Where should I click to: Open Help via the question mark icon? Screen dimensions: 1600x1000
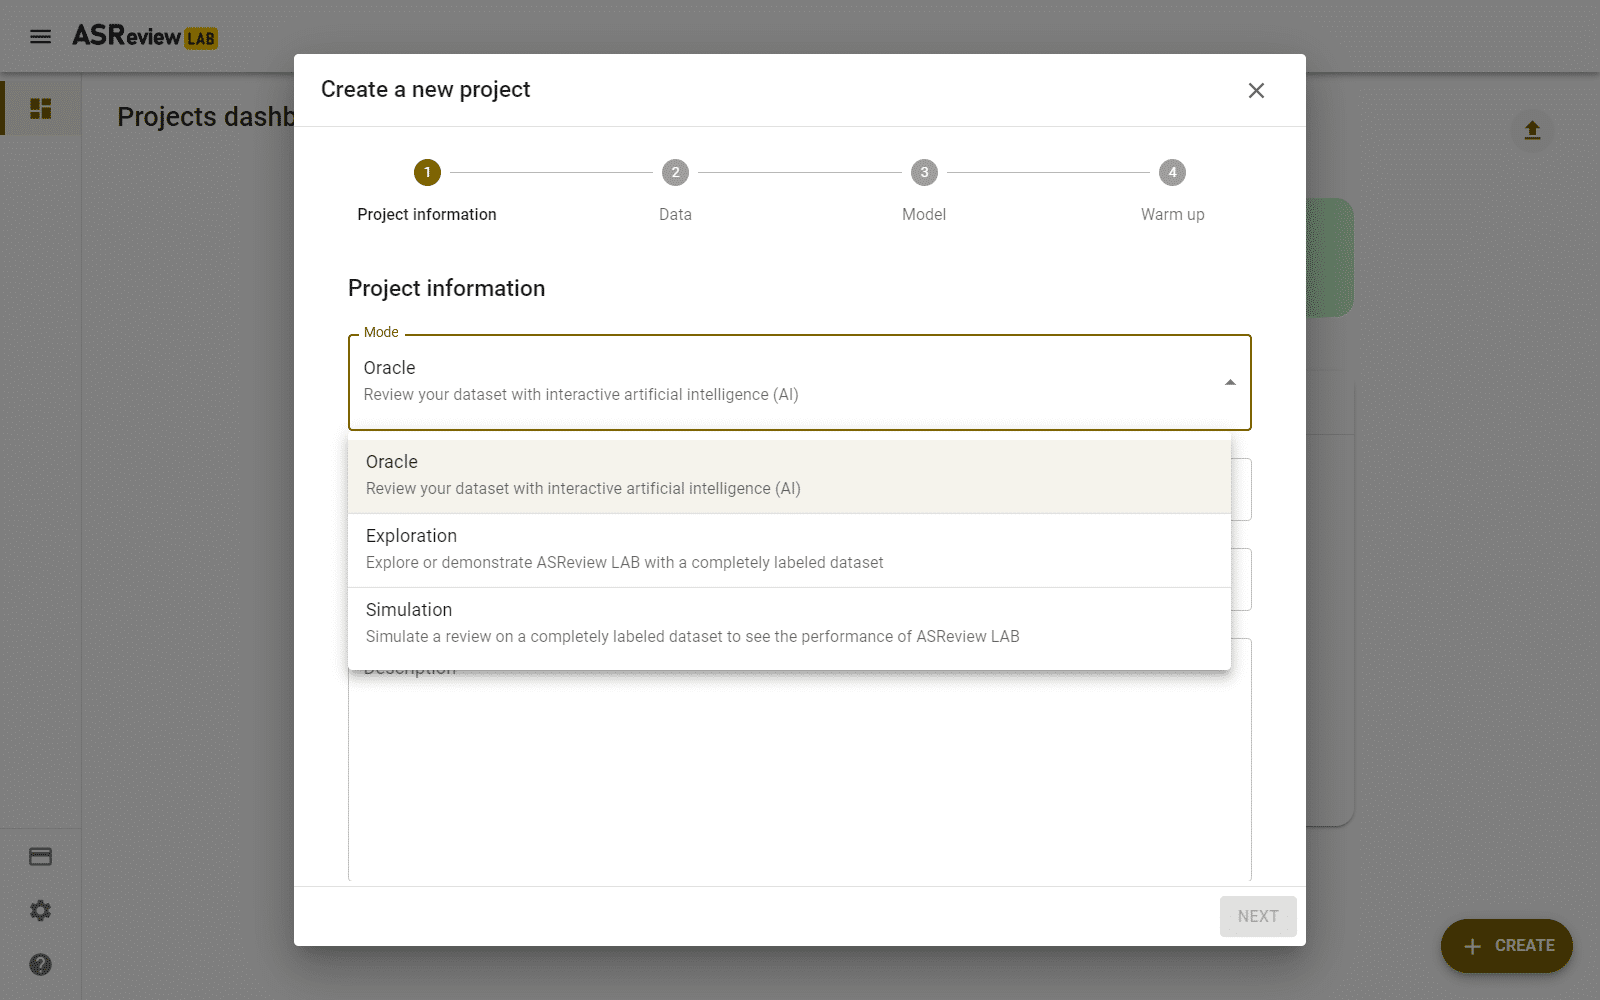coord(40,964)
